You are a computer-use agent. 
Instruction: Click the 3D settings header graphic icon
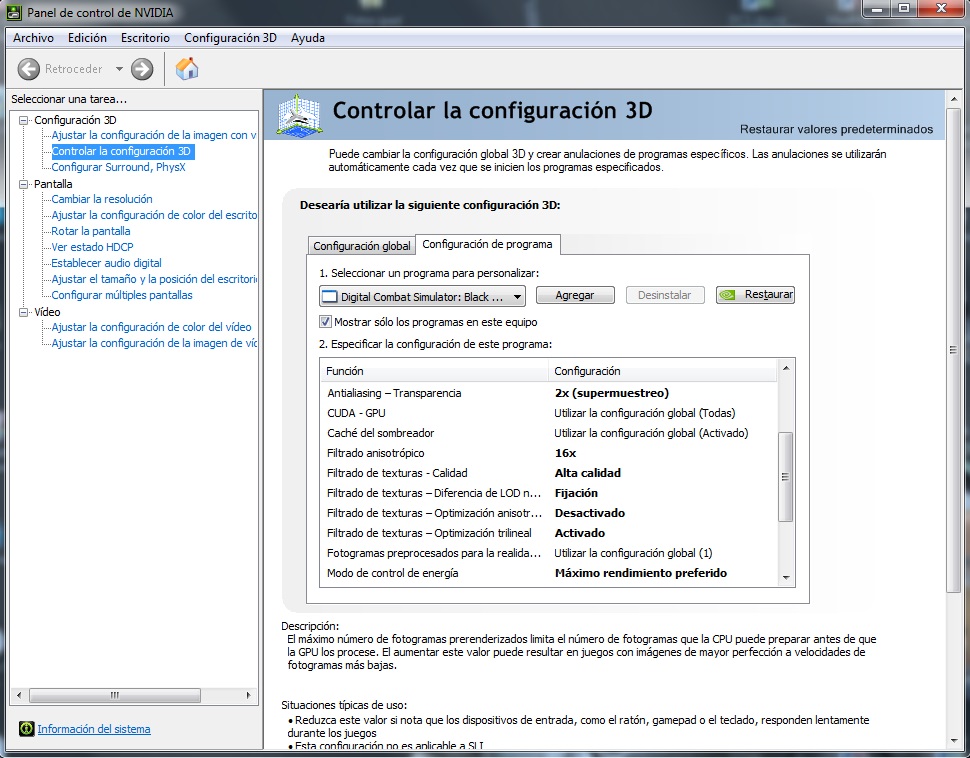pos(299,115)
